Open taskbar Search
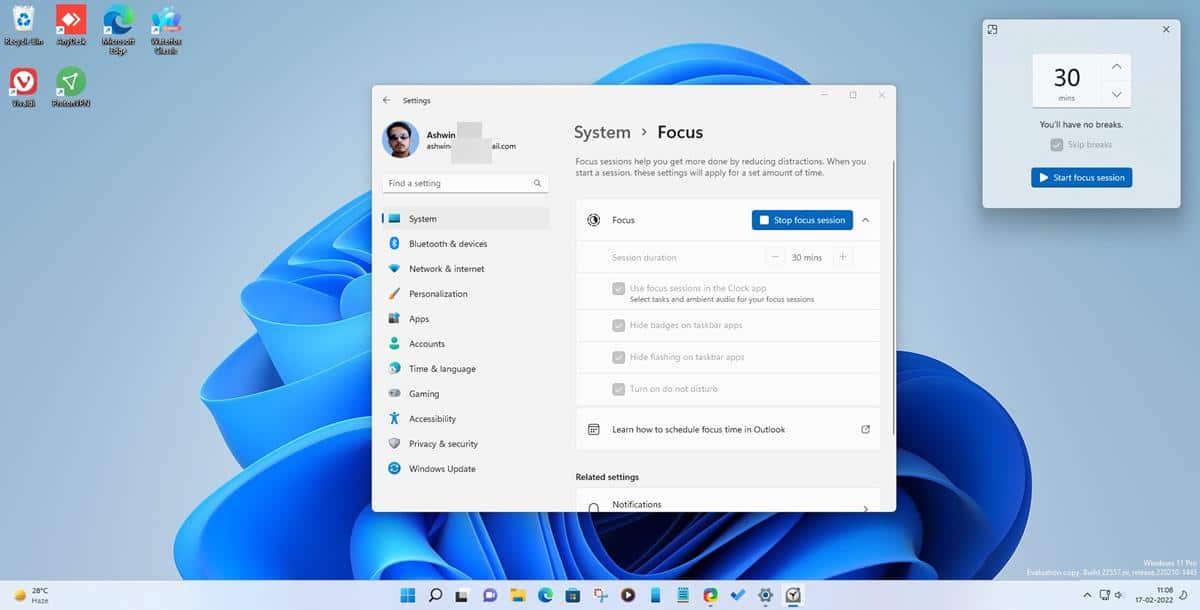This screenshot has width=1200, height=610. point(435,595)
